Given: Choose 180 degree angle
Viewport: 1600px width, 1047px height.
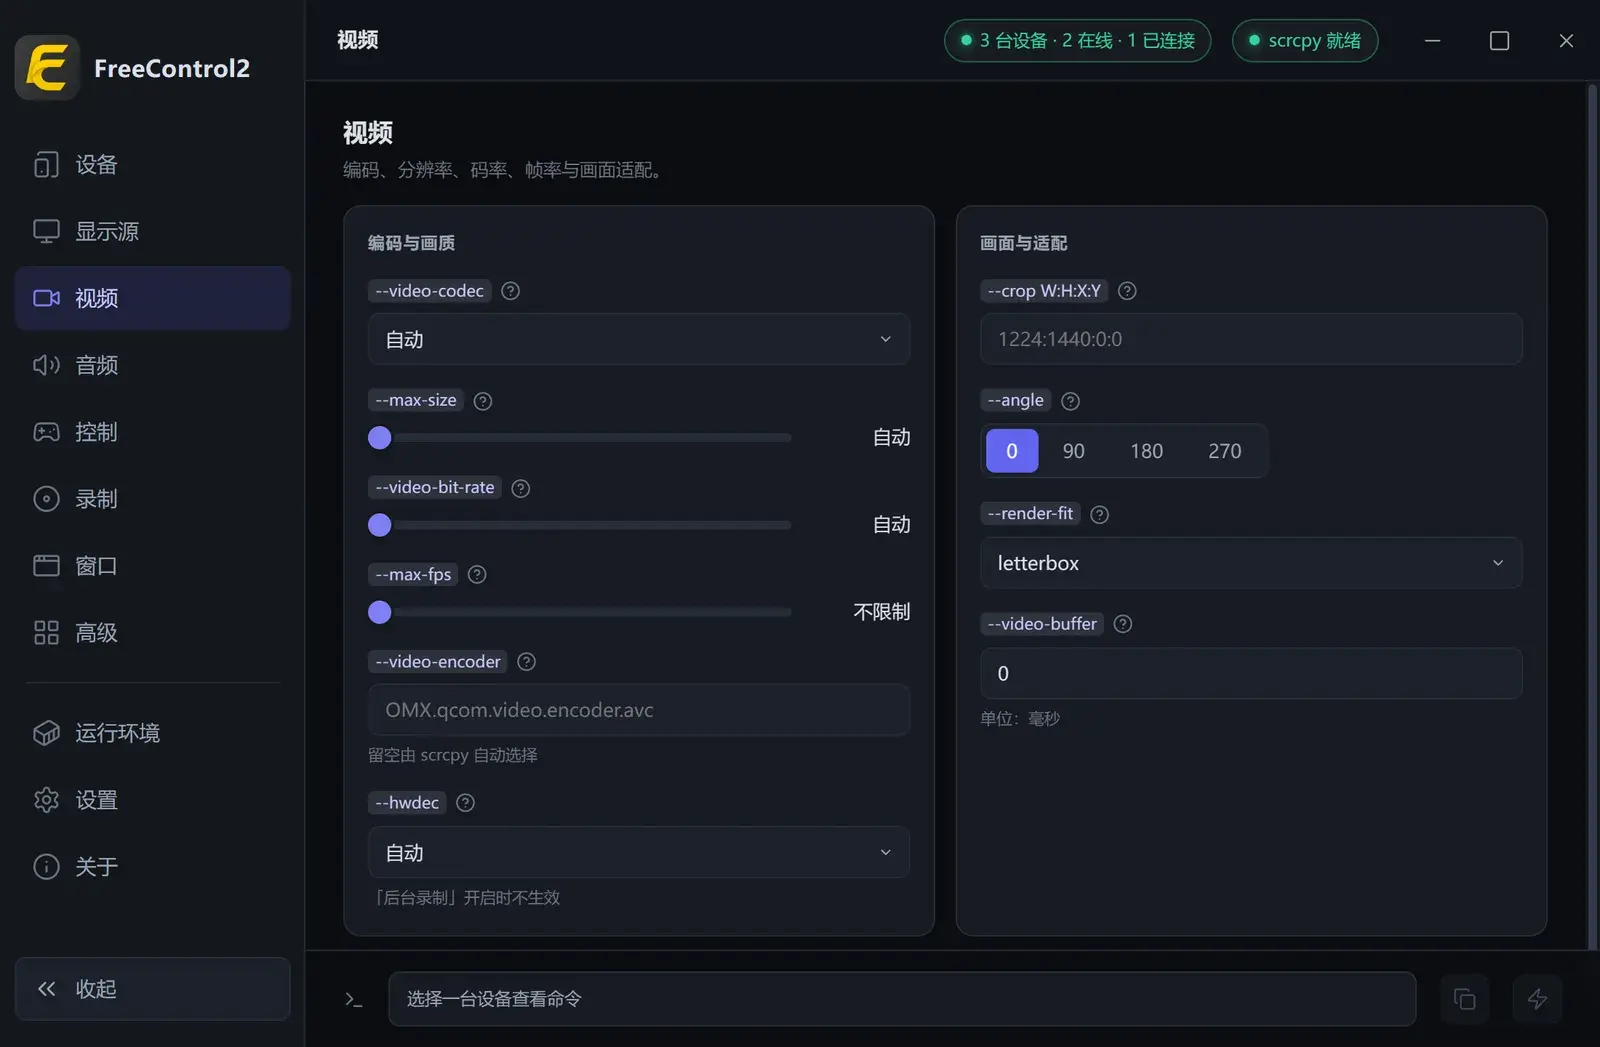Looking at the screenshot, I should pos(1146,451).
